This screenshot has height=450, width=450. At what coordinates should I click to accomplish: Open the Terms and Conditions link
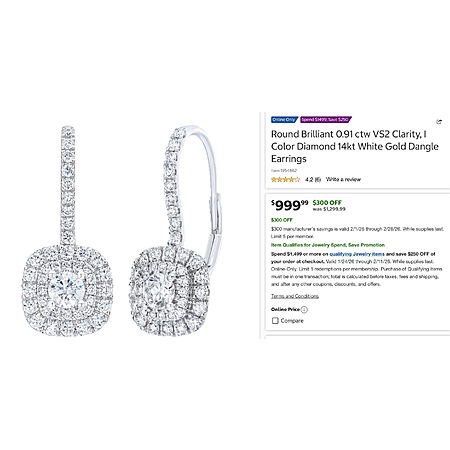point(295,296)
